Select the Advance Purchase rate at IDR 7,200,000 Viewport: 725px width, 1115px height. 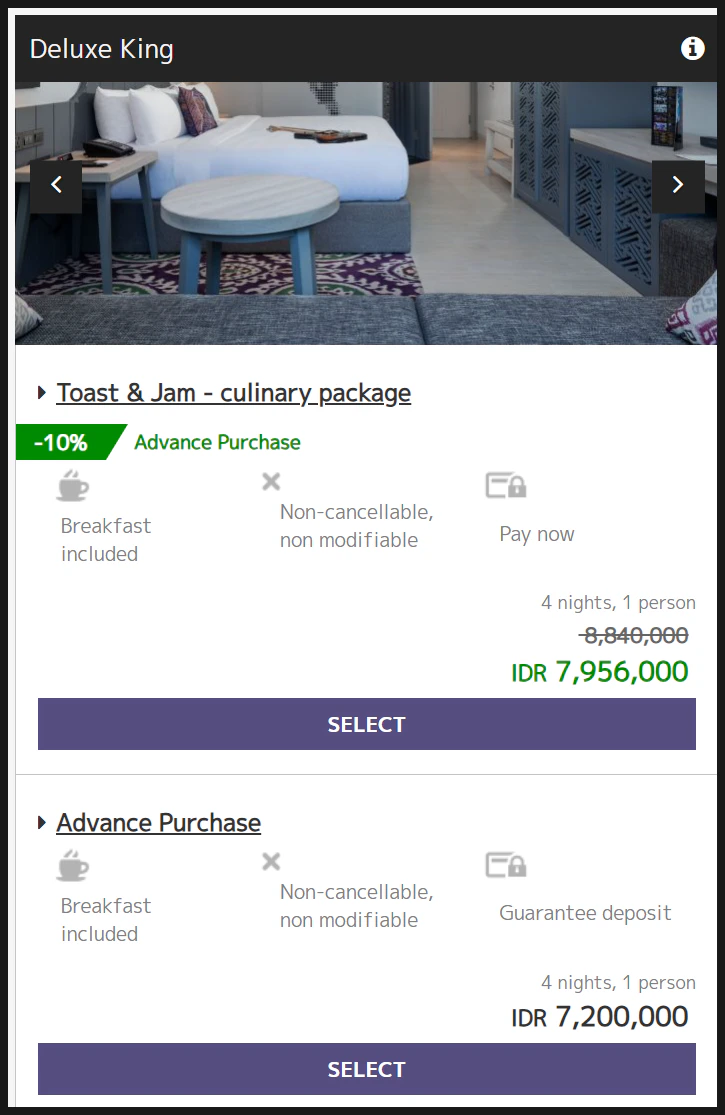(x=366, y=1069)
